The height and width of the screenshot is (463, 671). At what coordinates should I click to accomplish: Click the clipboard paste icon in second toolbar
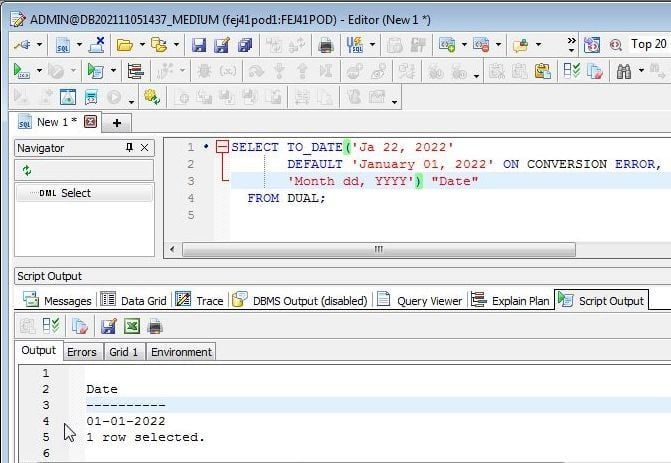pyautogui.click(x=543, y=71)
